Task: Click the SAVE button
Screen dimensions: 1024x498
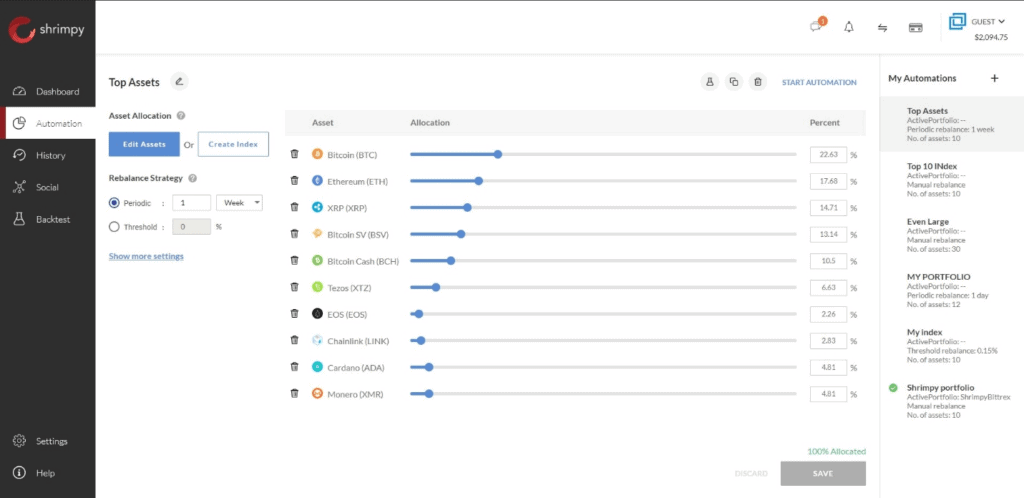Action: pyautogui.click(x=823, y=474)
